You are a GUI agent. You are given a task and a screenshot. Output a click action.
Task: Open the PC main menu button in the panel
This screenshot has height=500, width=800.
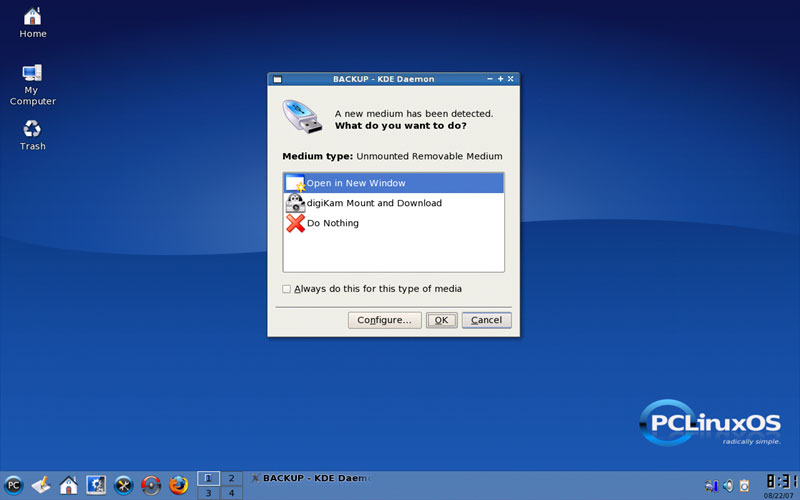pyautogui.click(x=14, y=485)
